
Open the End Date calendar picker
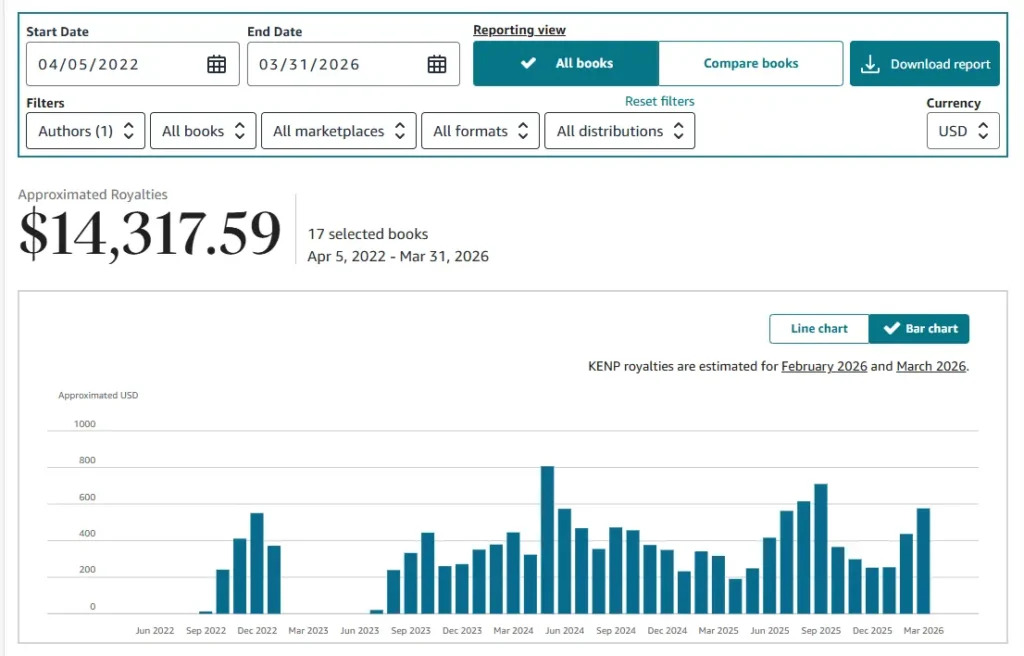(435, 63)
